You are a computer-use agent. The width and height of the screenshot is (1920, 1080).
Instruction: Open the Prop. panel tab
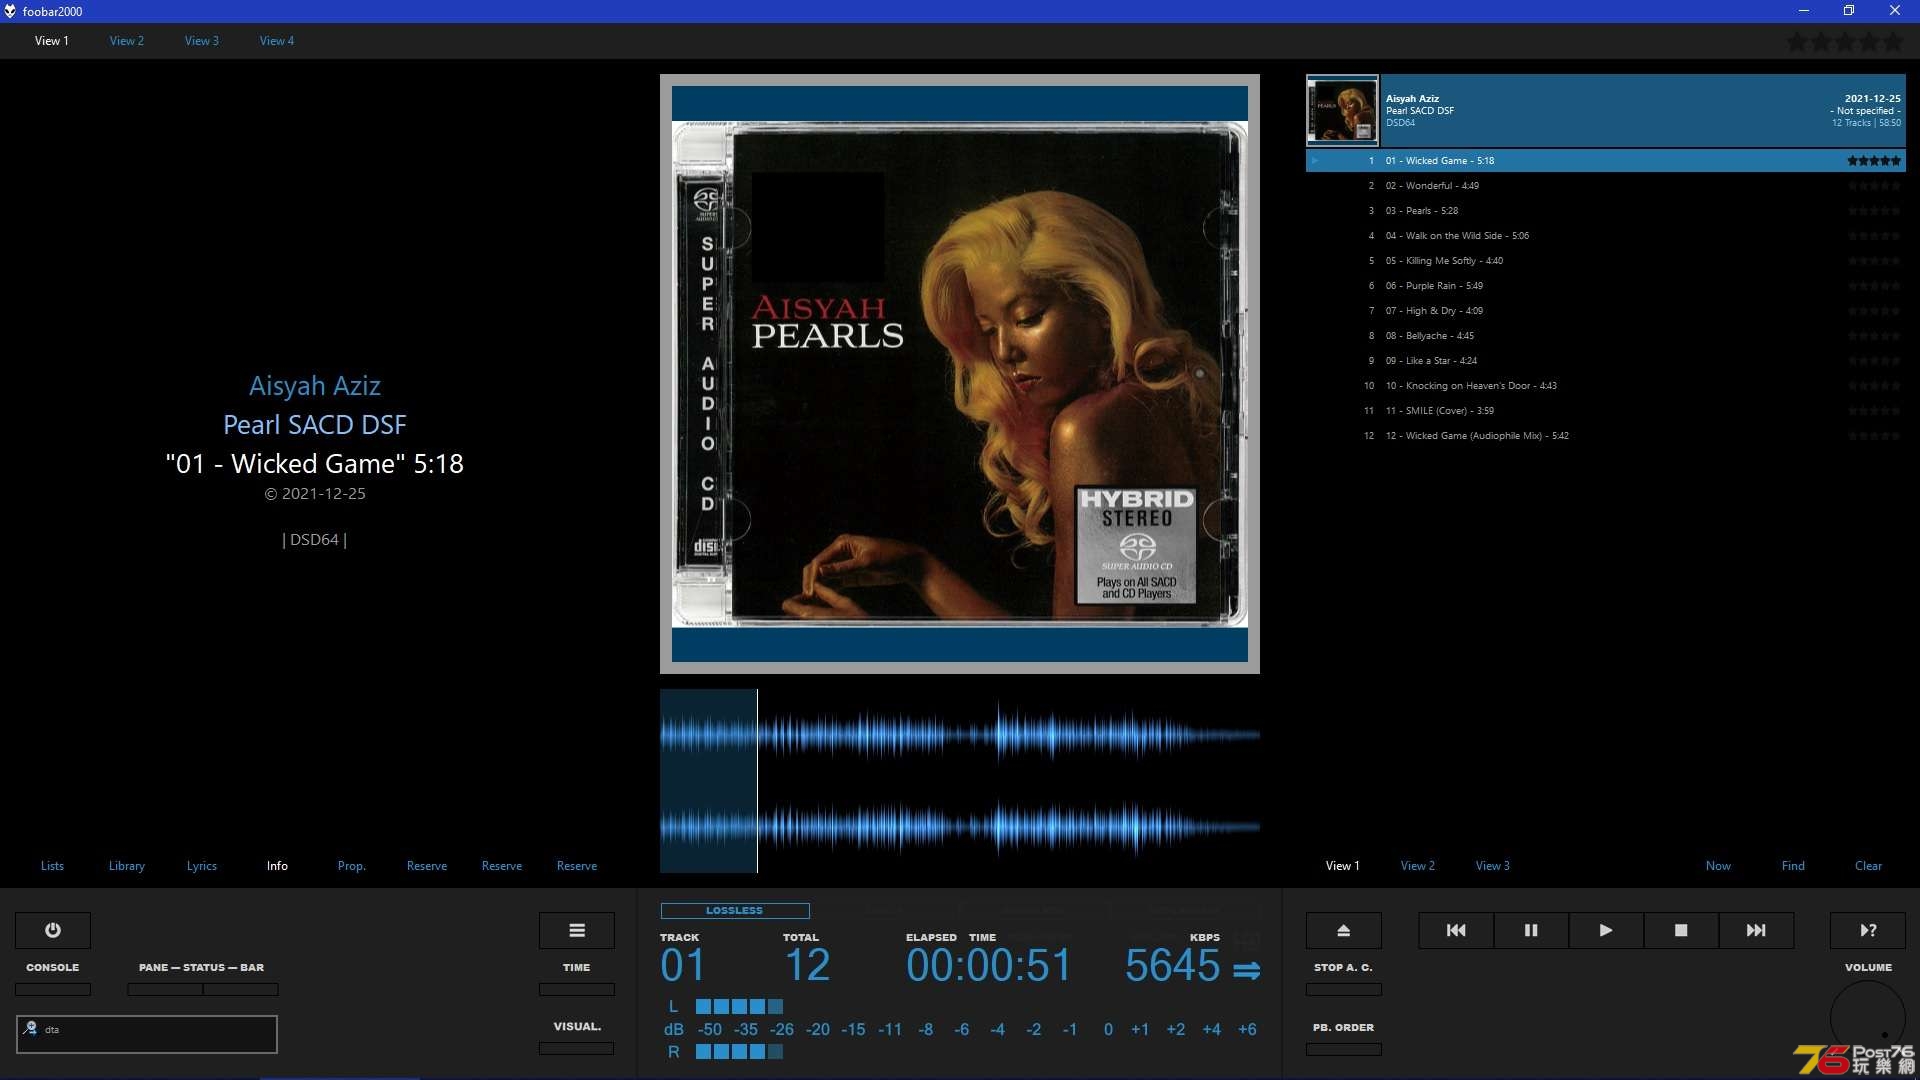(x=352, y=866)
